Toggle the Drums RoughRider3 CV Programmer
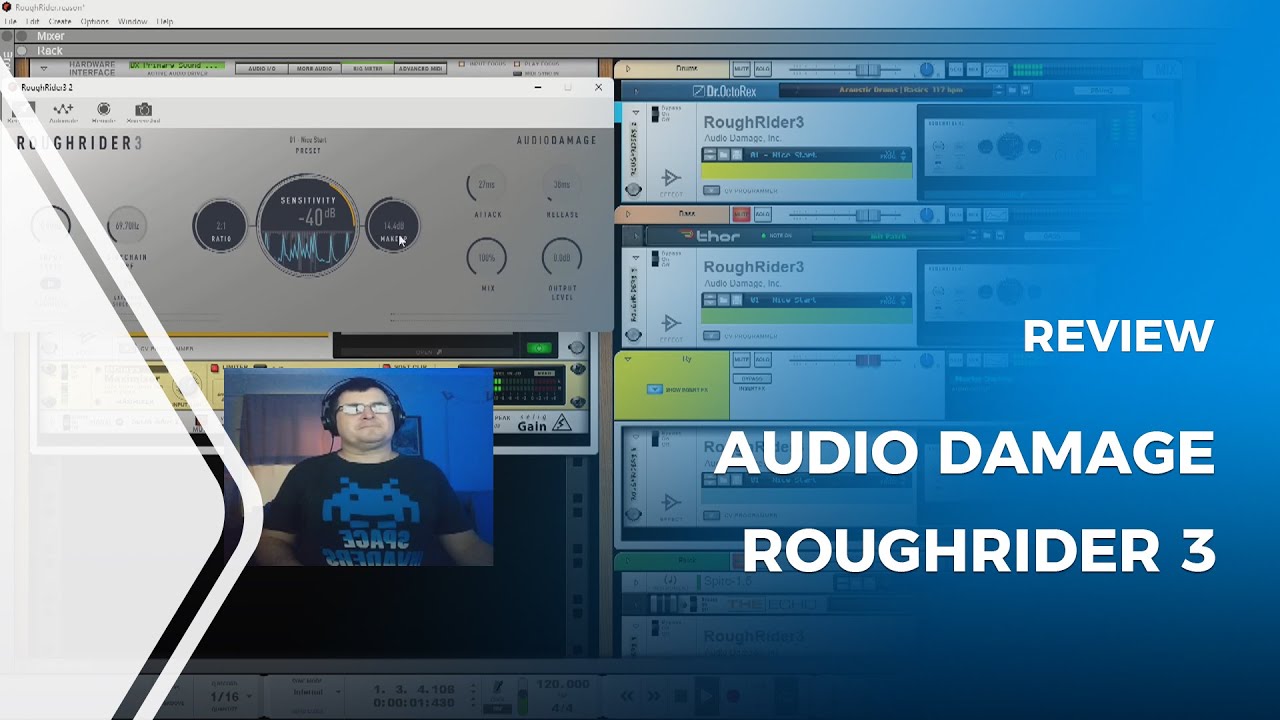 [x=709, y=190]
